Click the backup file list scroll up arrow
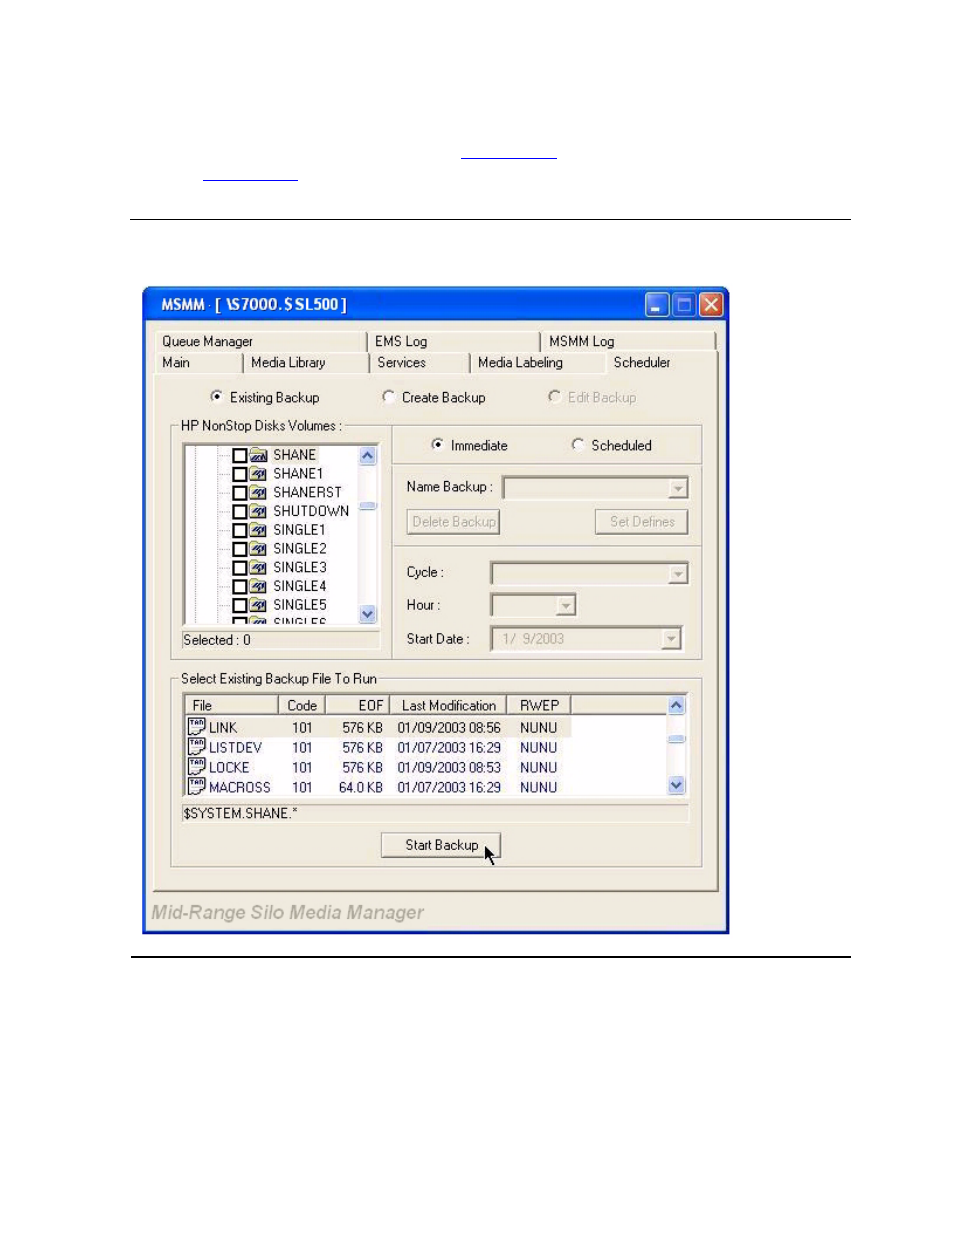The width and height of the screenshot is (954, 1235). click(x=677, y=705)
